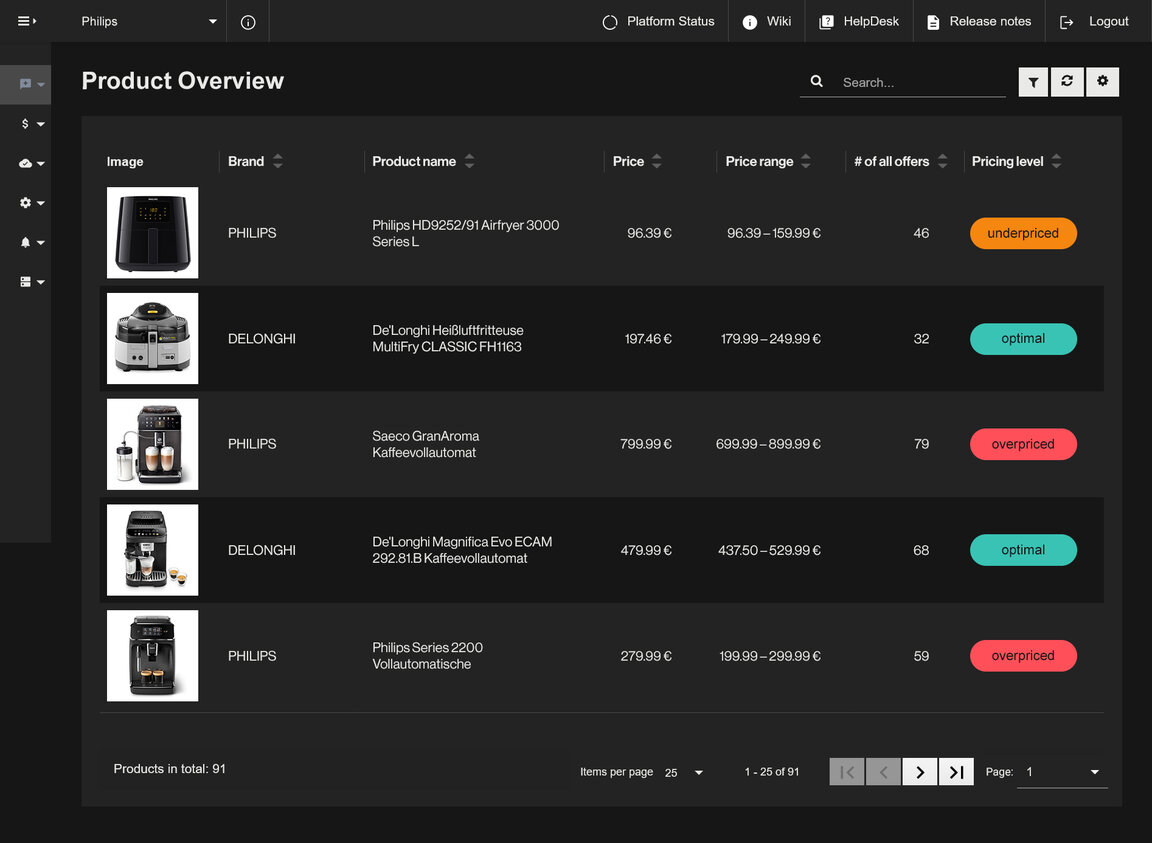Image resolution: width=1152 pixels, height=843 pixels.
Task: Open the dollar sign pricing sidebar menu
Action: pos(31,124)
